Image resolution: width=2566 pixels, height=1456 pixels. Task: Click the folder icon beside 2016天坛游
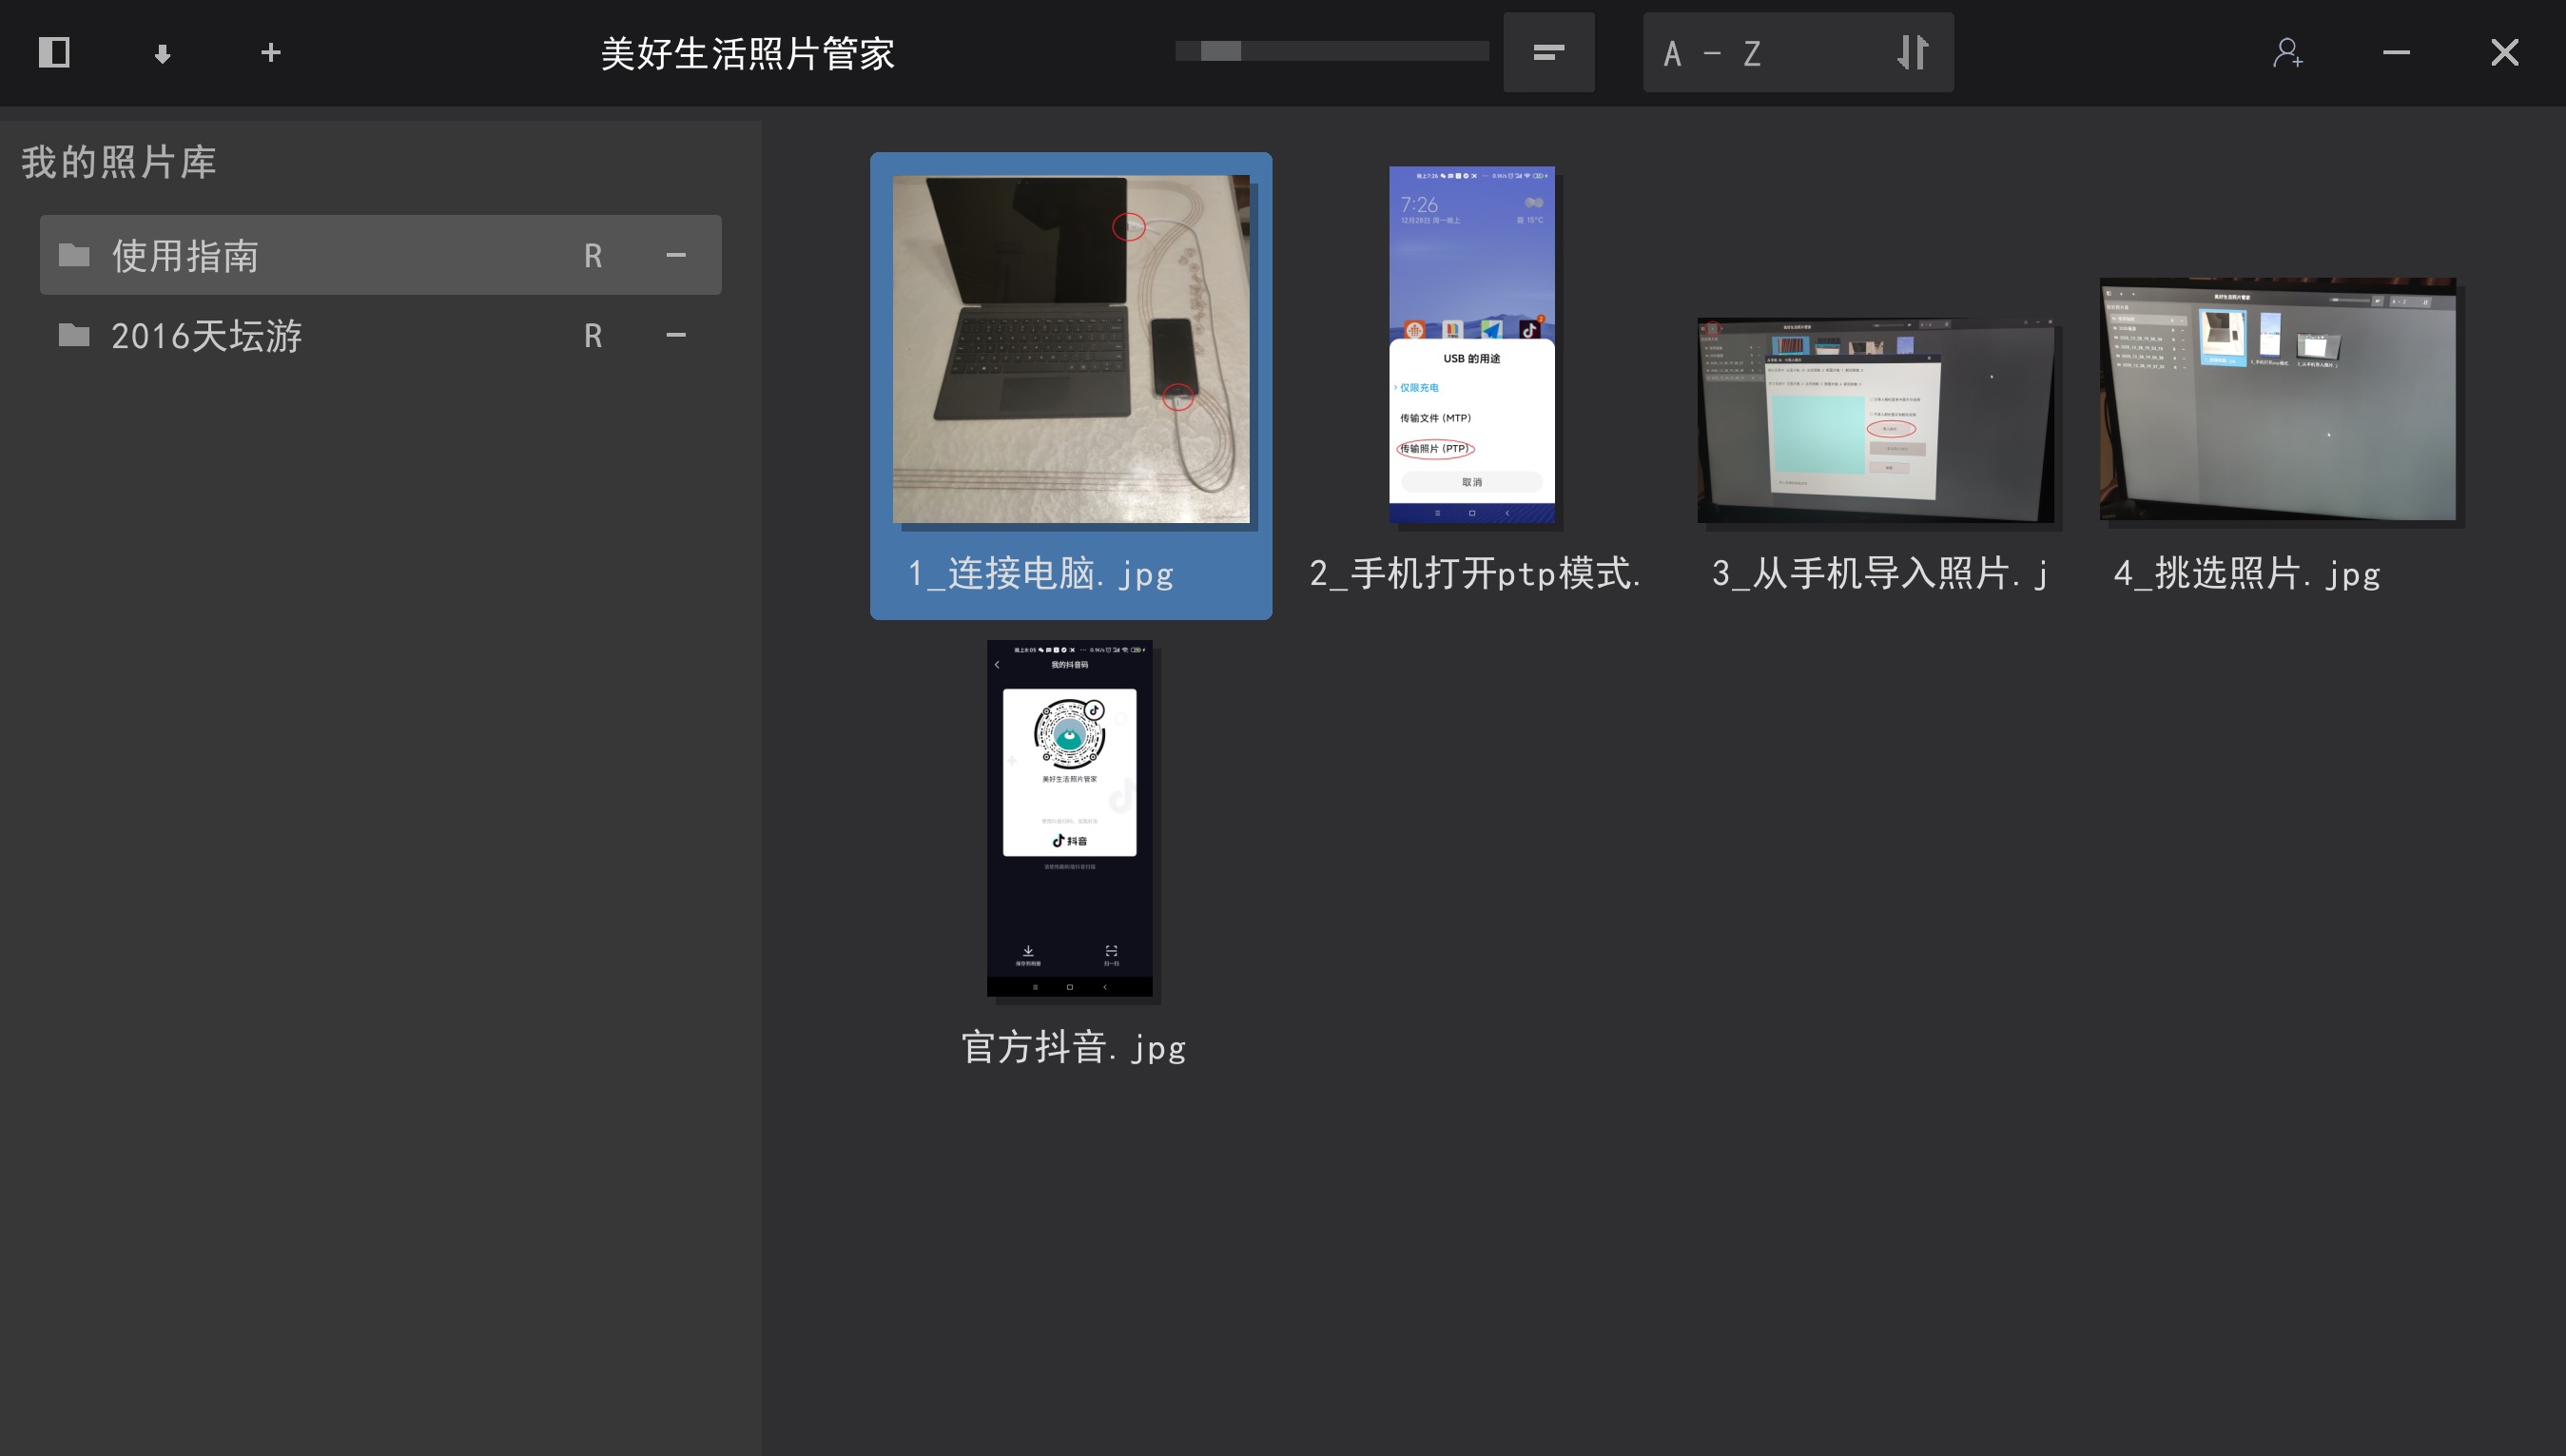[x=73, y=335]
